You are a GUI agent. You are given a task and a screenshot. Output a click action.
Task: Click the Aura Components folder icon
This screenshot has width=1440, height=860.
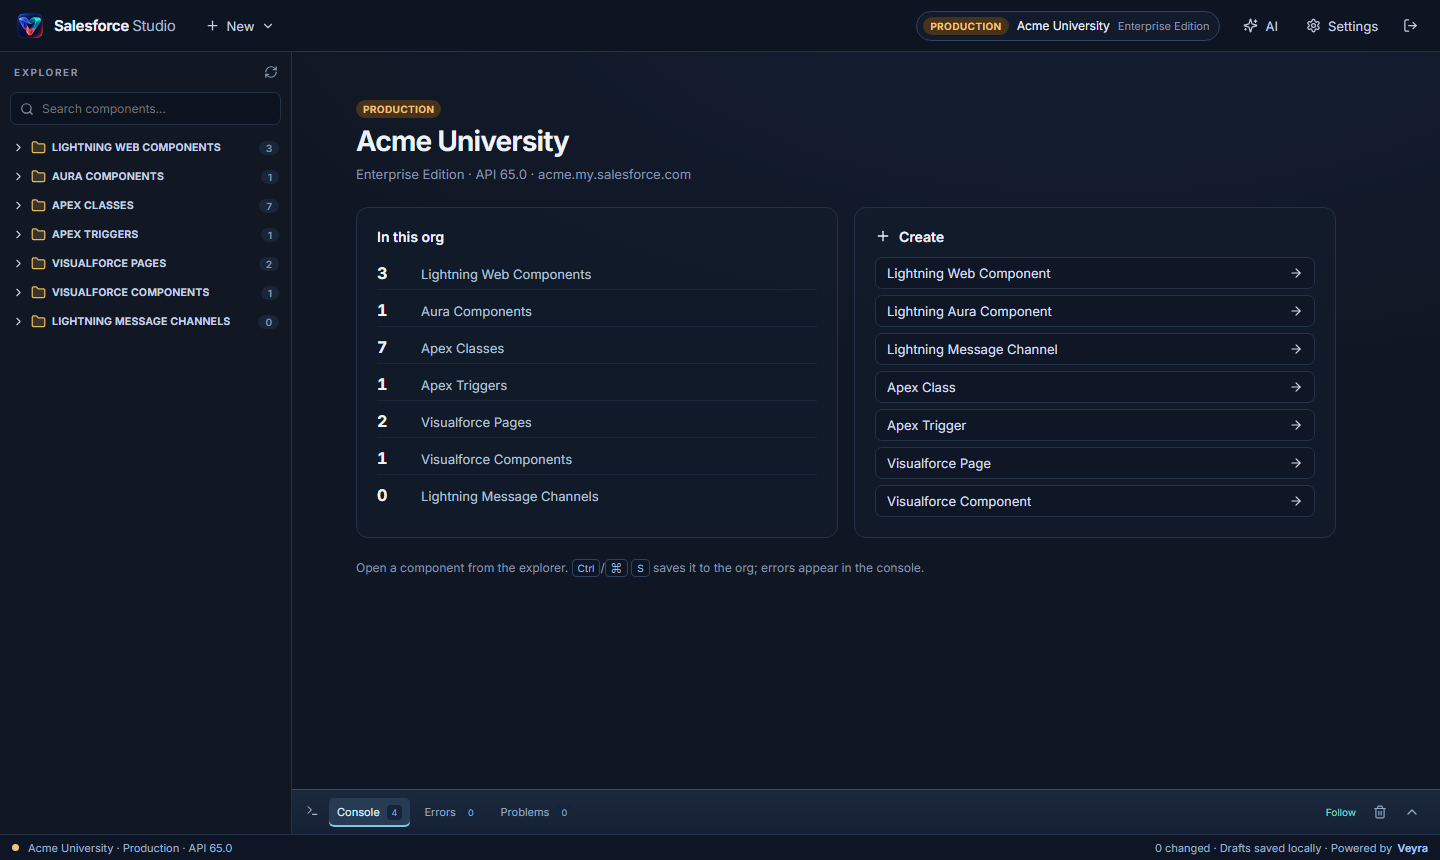tap(39, 176)
